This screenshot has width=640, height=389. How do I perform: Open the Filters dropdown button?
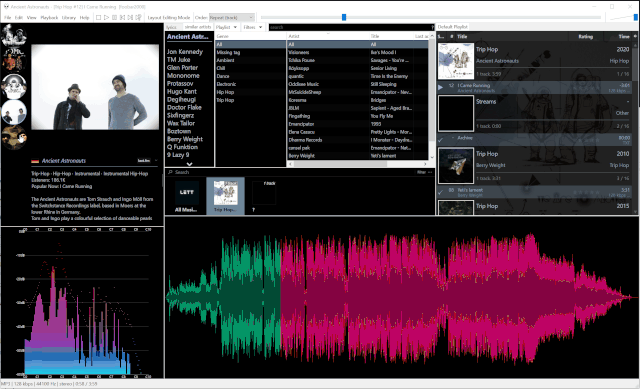253,27
